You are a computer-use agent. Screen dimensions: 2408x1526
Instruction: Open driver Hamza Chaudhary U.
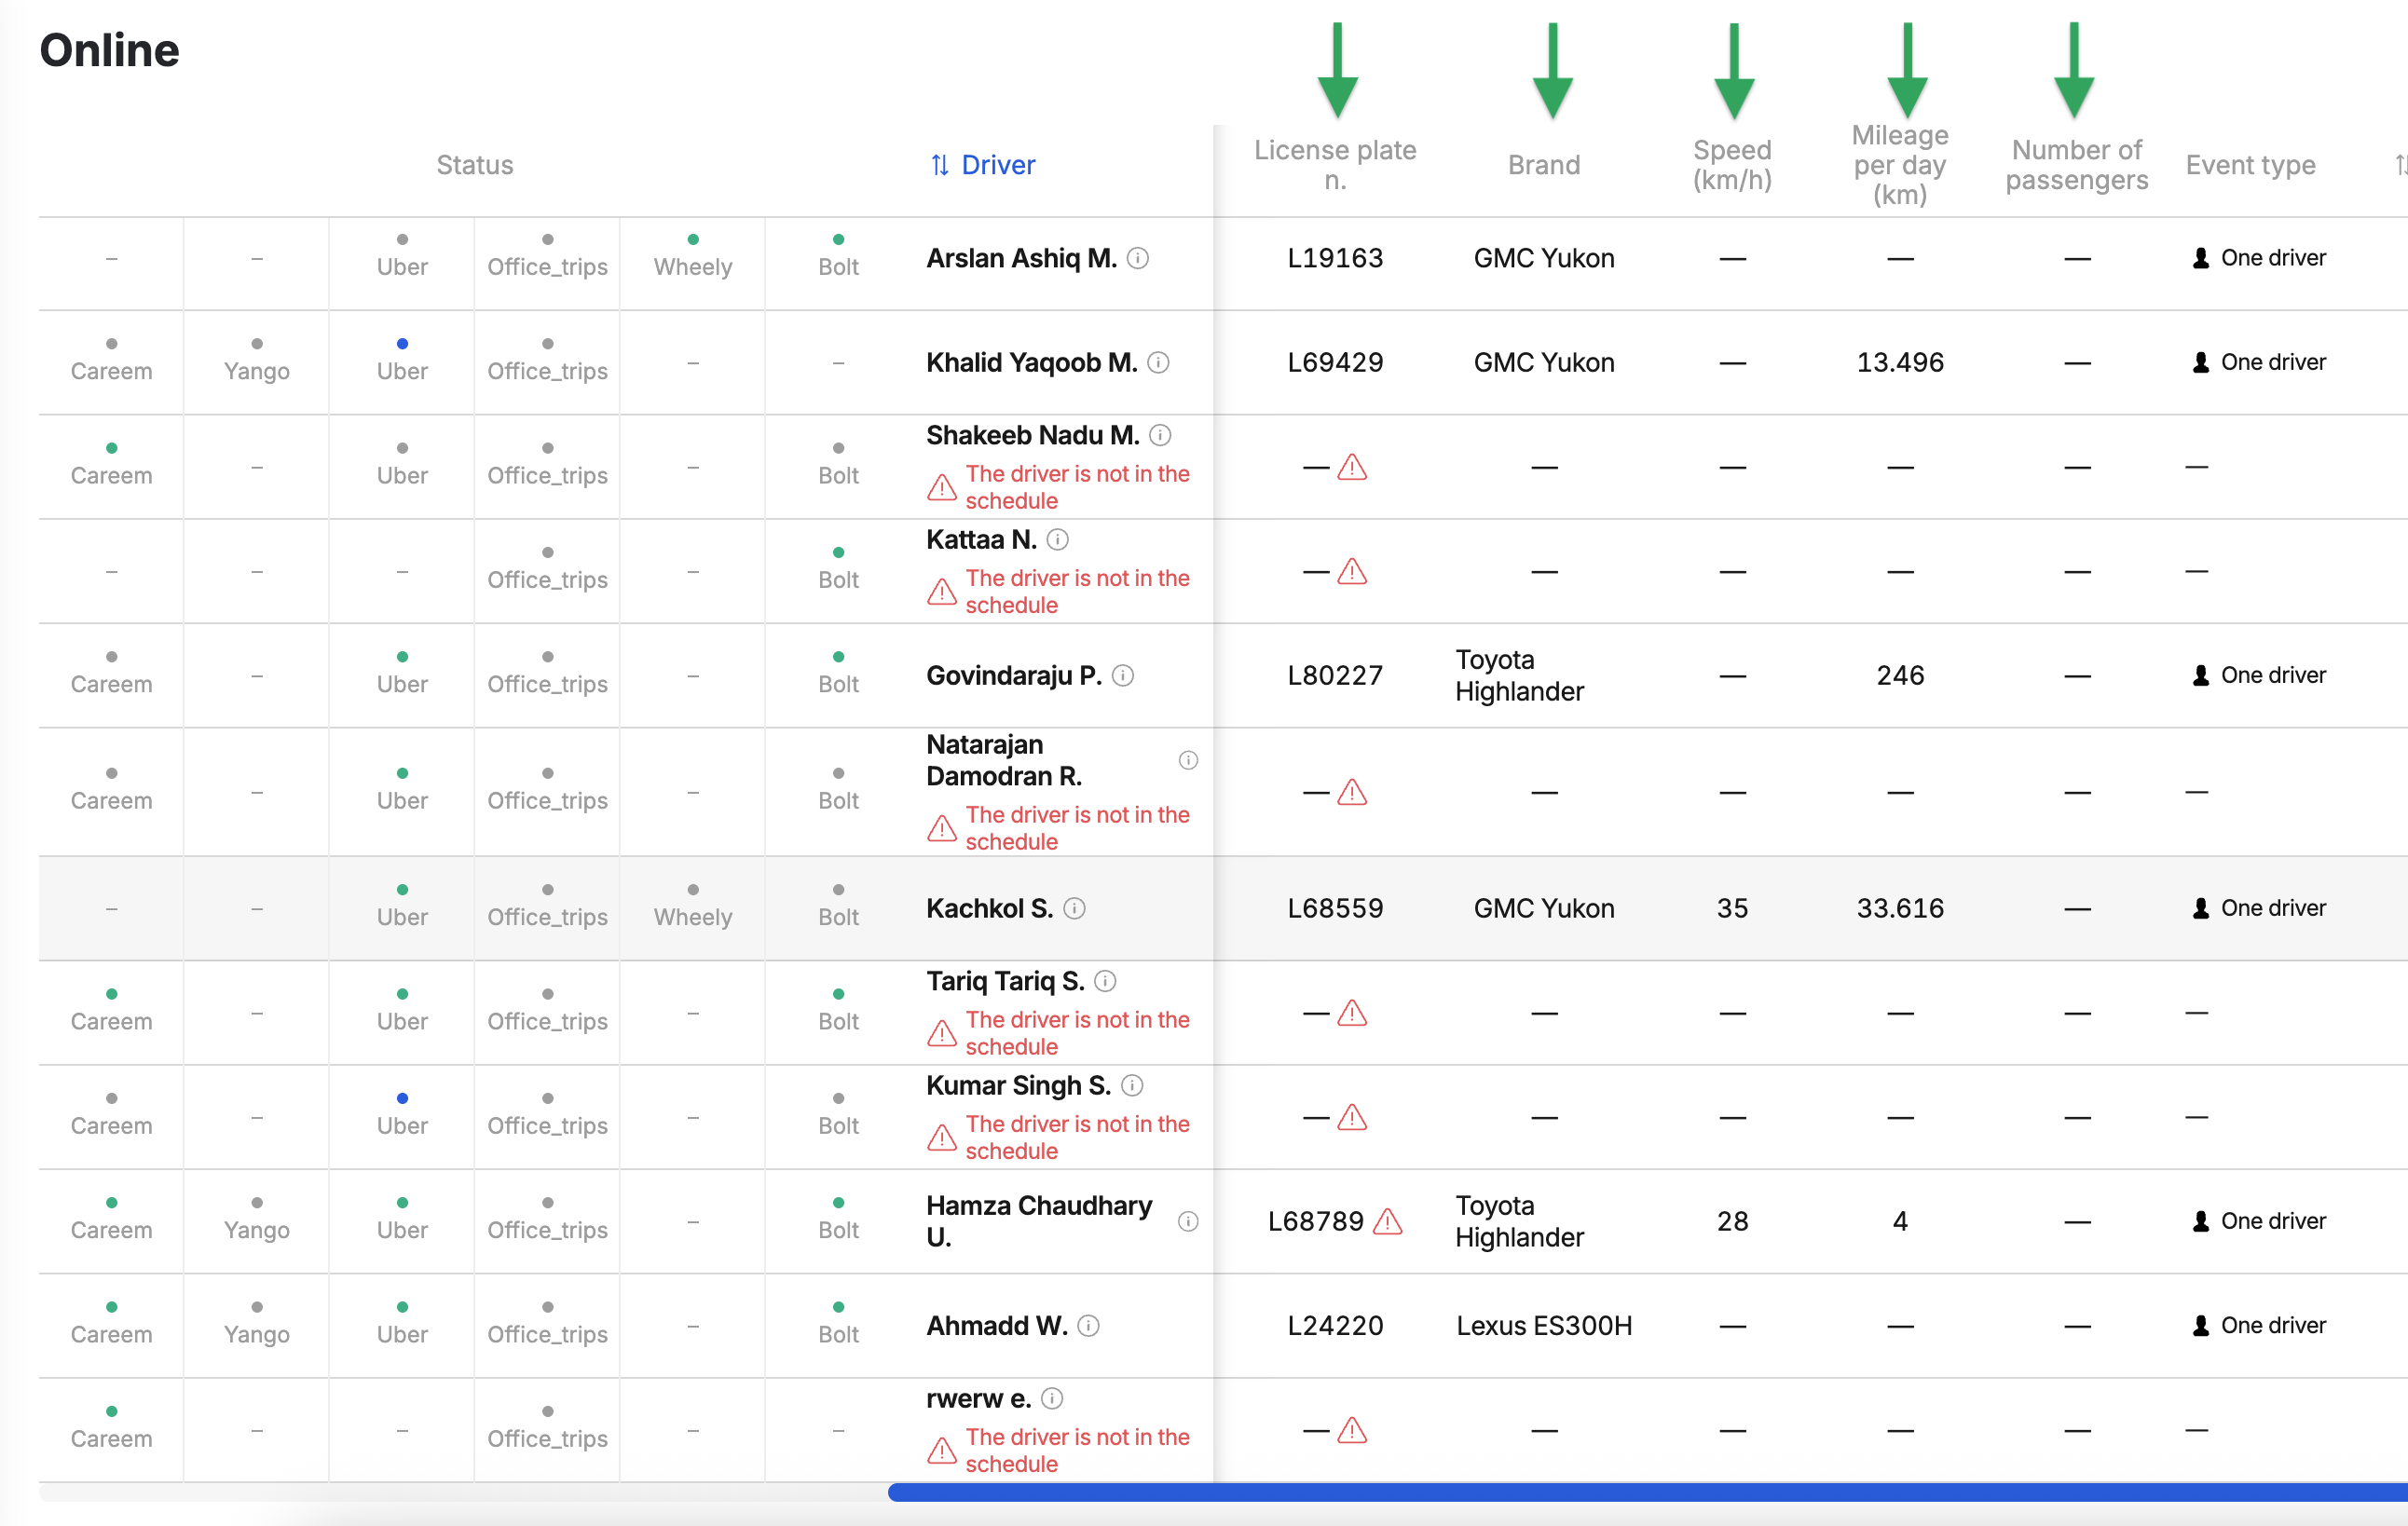[1039, 1221]
